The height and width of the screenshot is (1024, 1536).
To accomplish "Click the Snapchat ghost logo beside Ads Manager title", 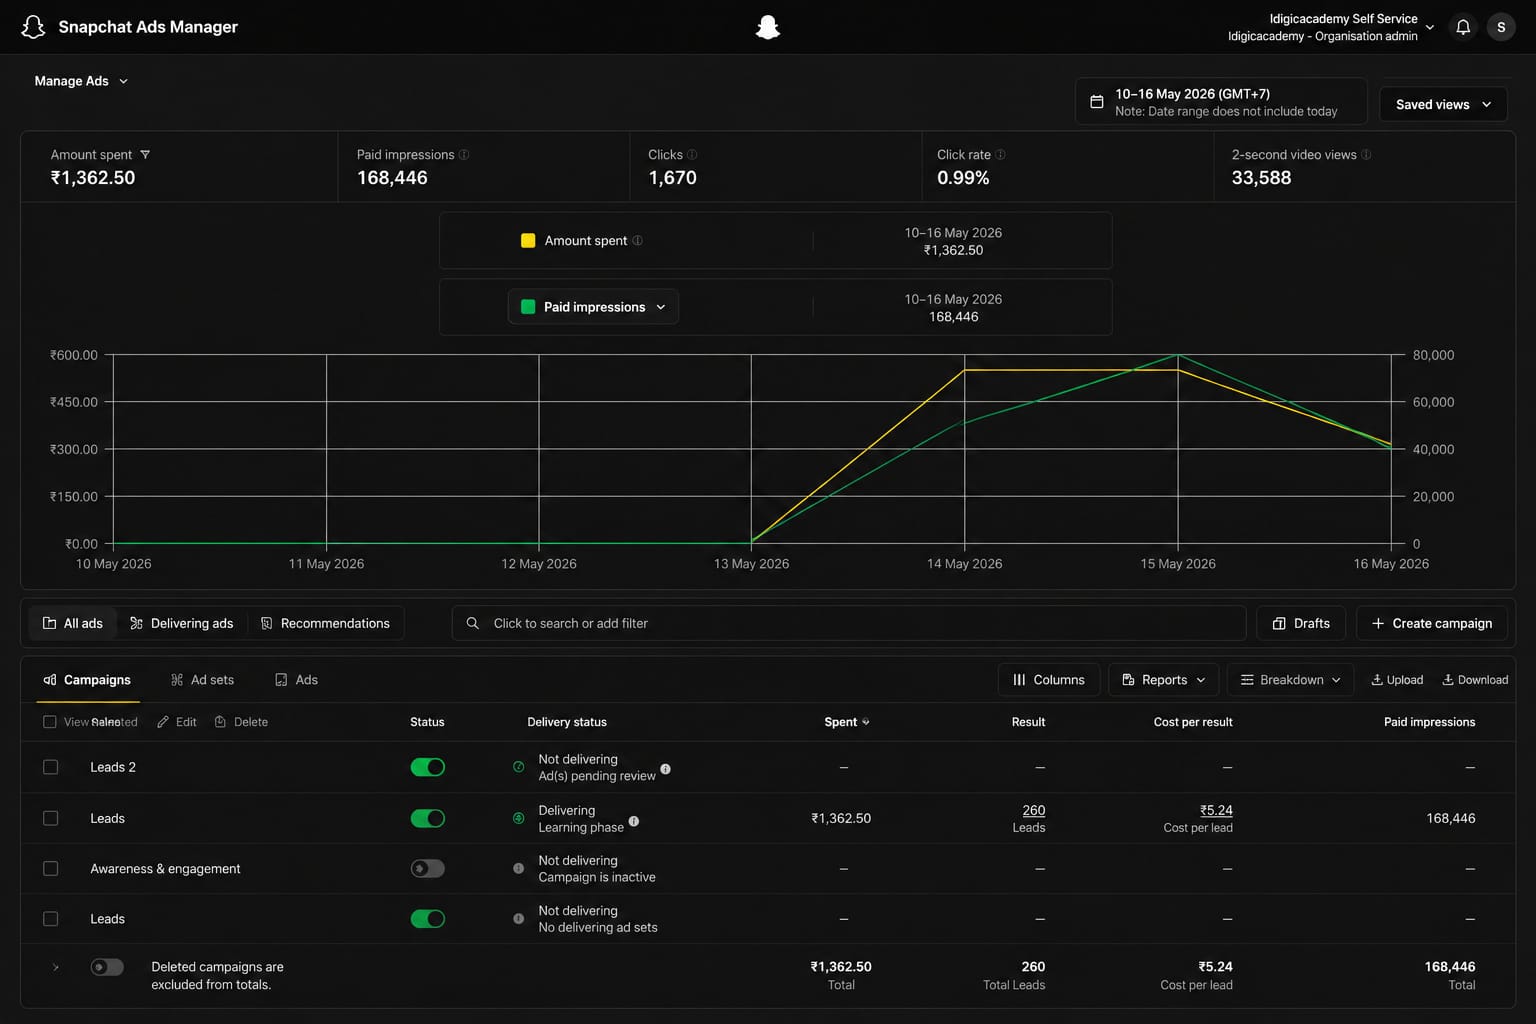I will [x=33, y=27].
